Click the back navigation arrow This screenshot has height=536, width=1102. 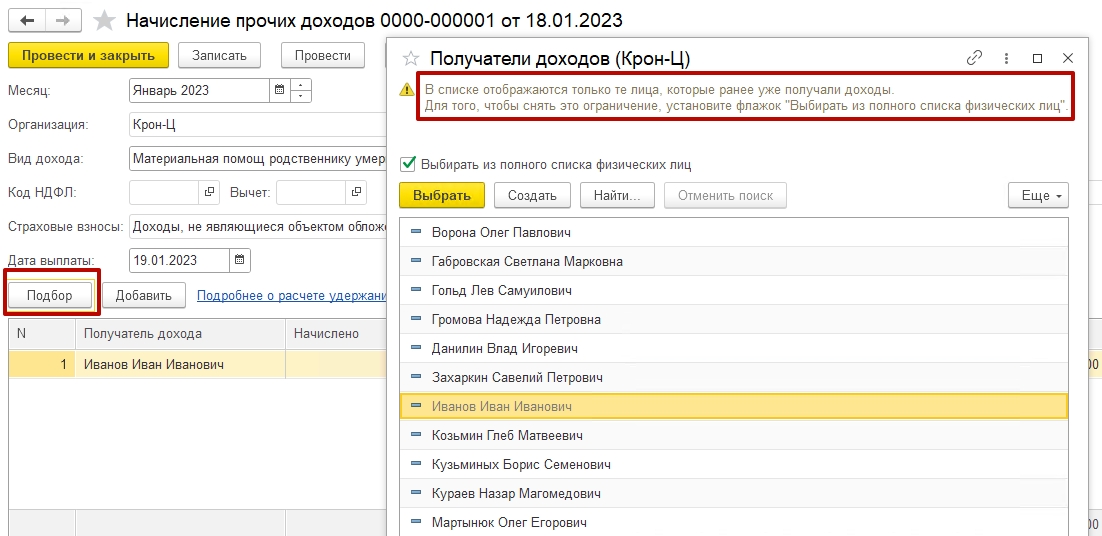point(27,20)
